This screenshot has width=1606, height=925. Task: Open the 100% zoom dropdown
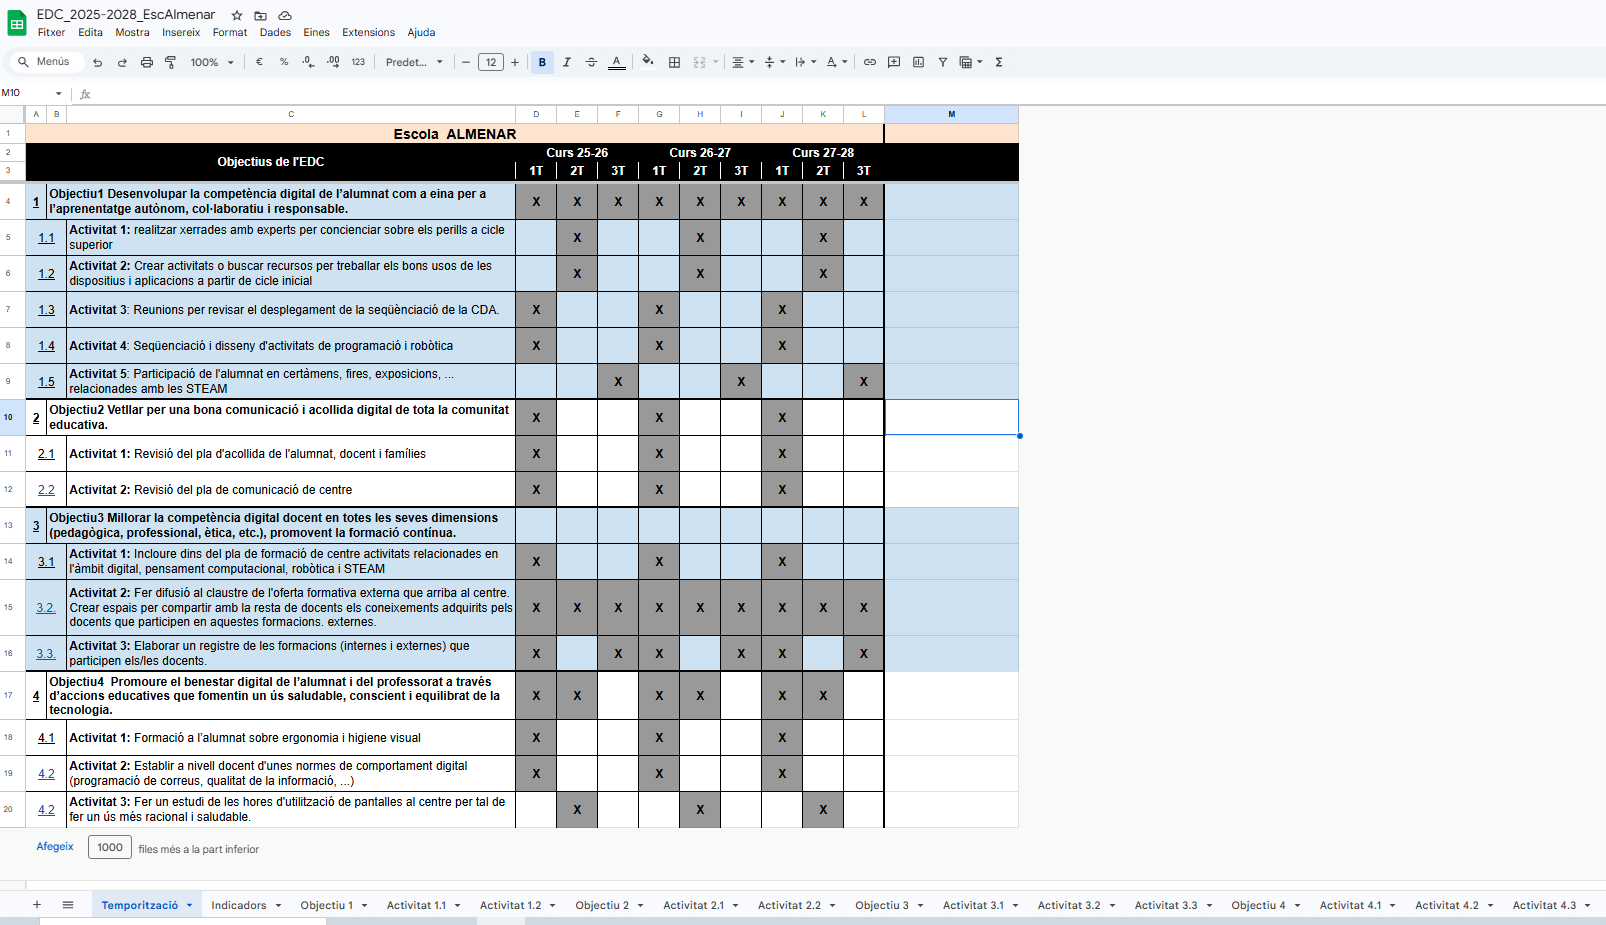(211, 62)
